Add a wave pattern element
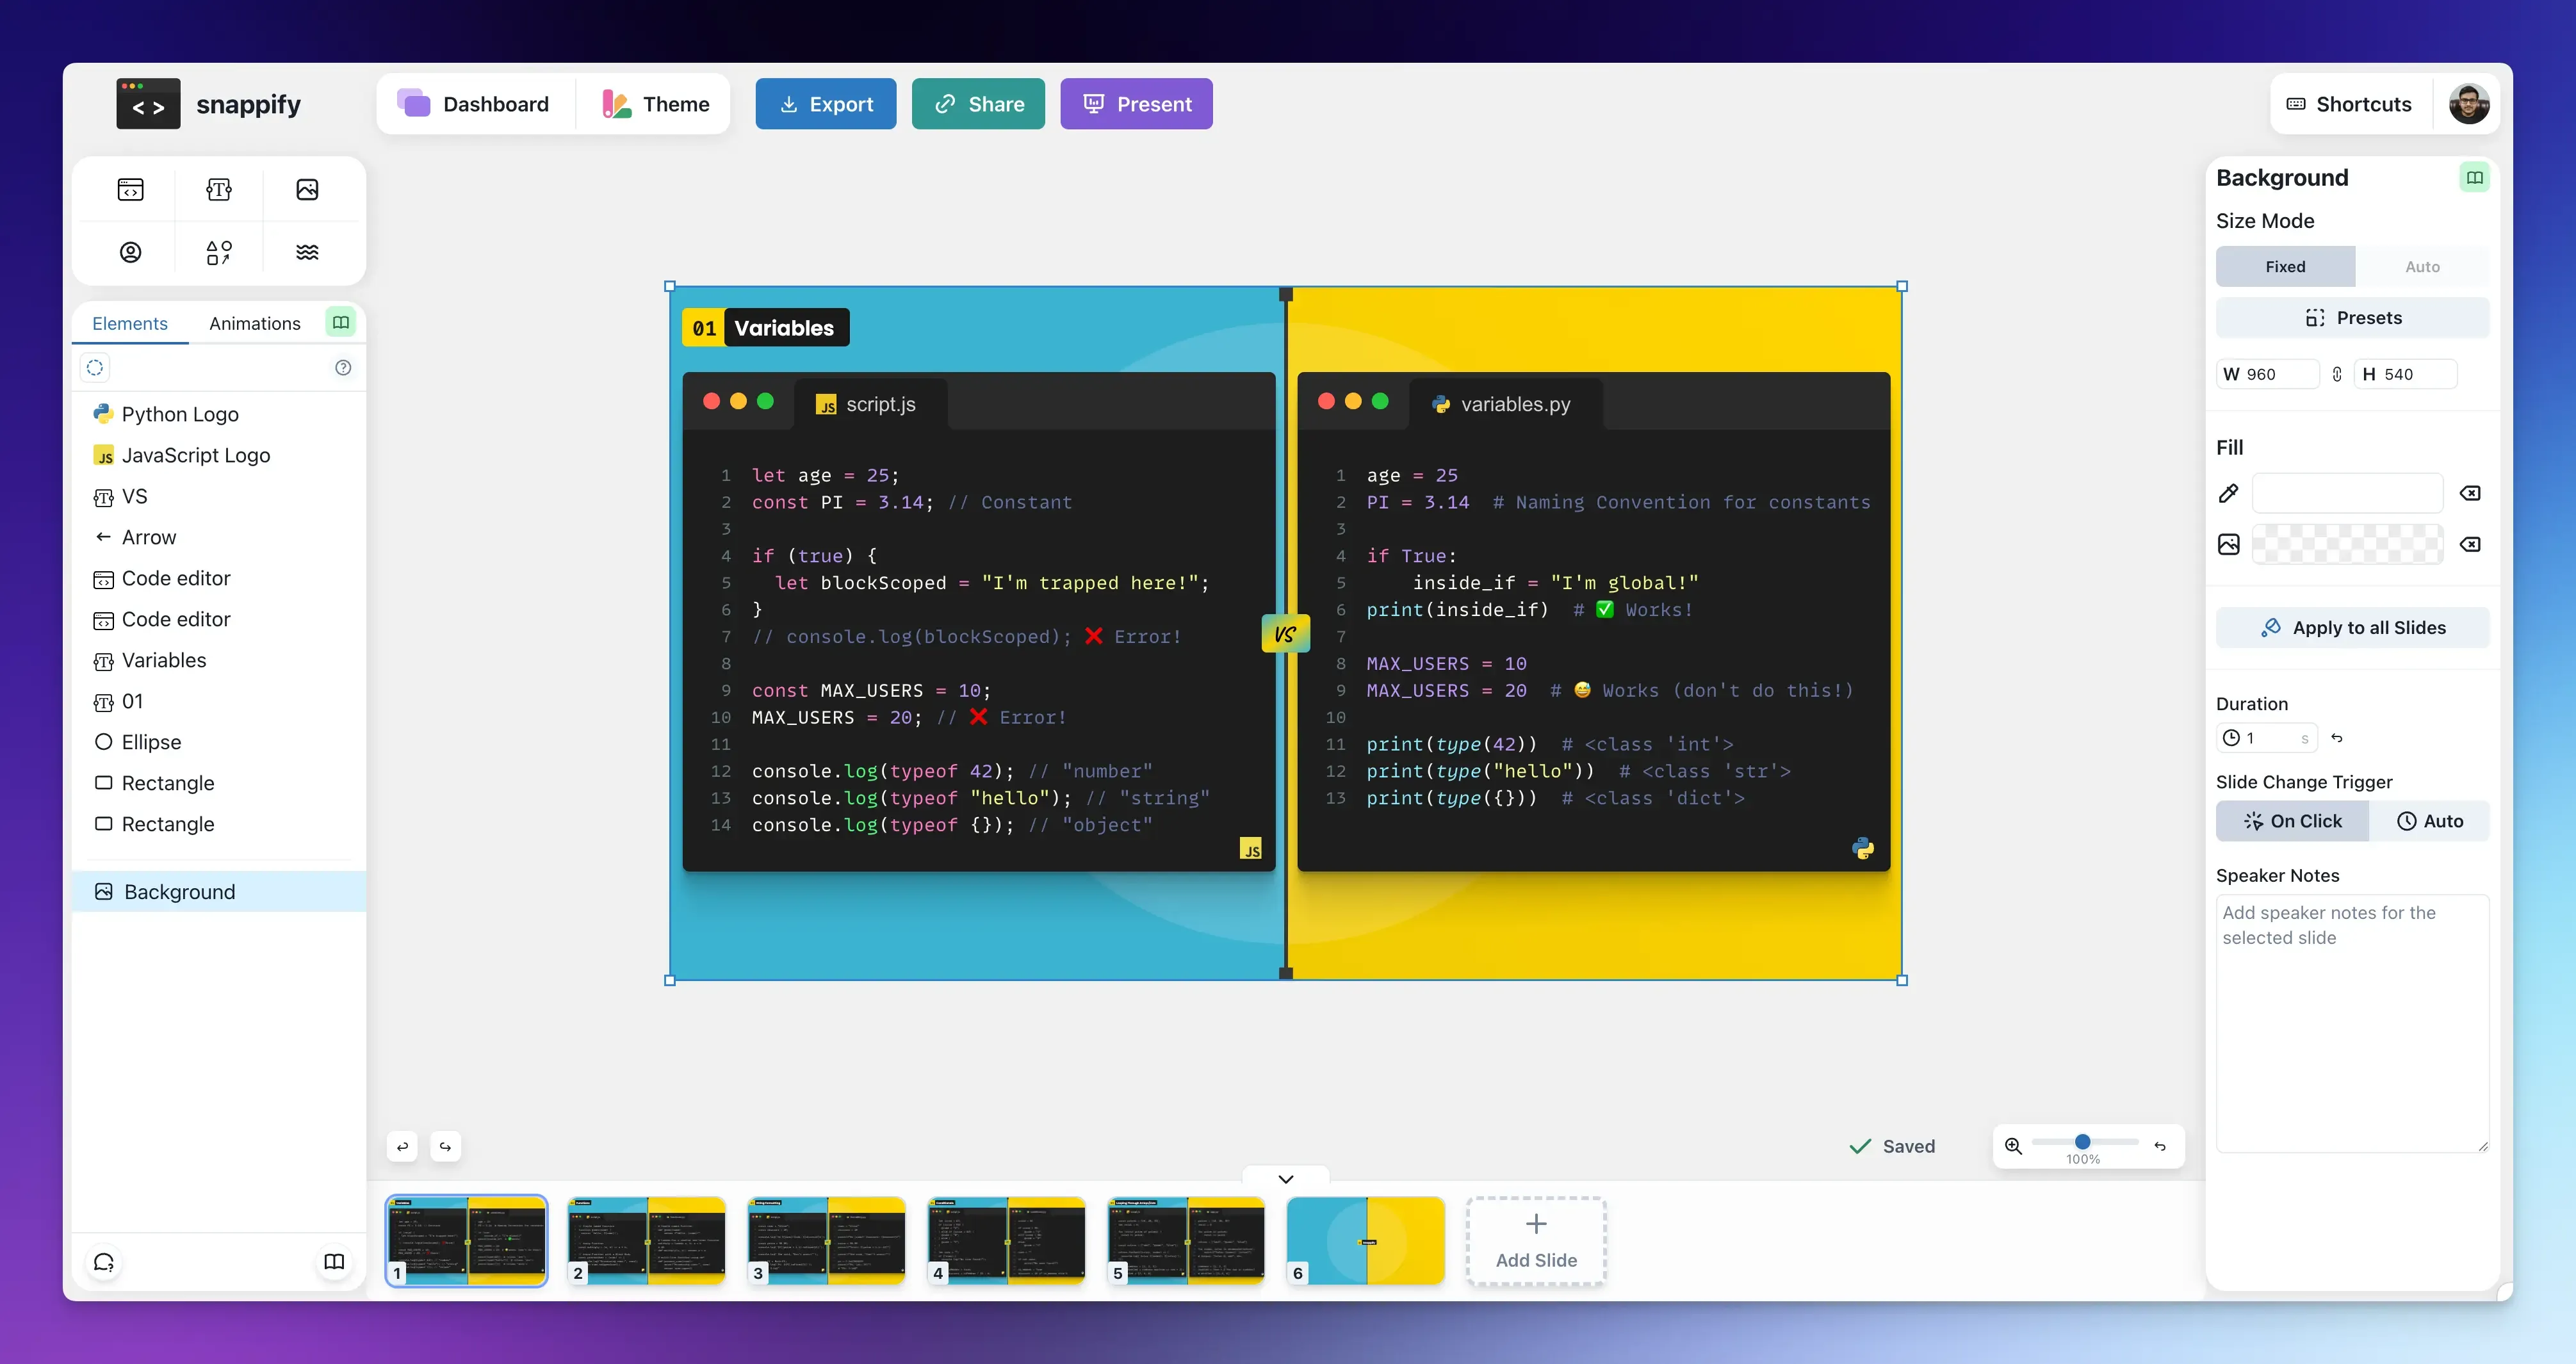 307,252
